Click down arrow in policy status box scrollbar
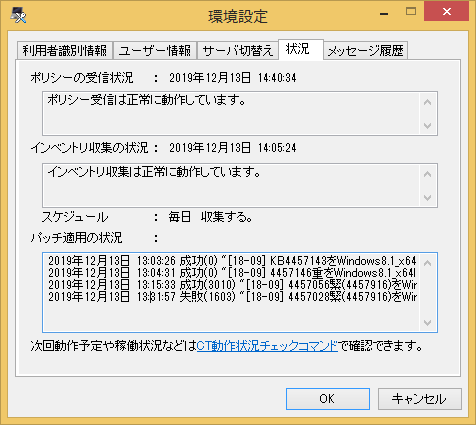 tap(428, 126)
